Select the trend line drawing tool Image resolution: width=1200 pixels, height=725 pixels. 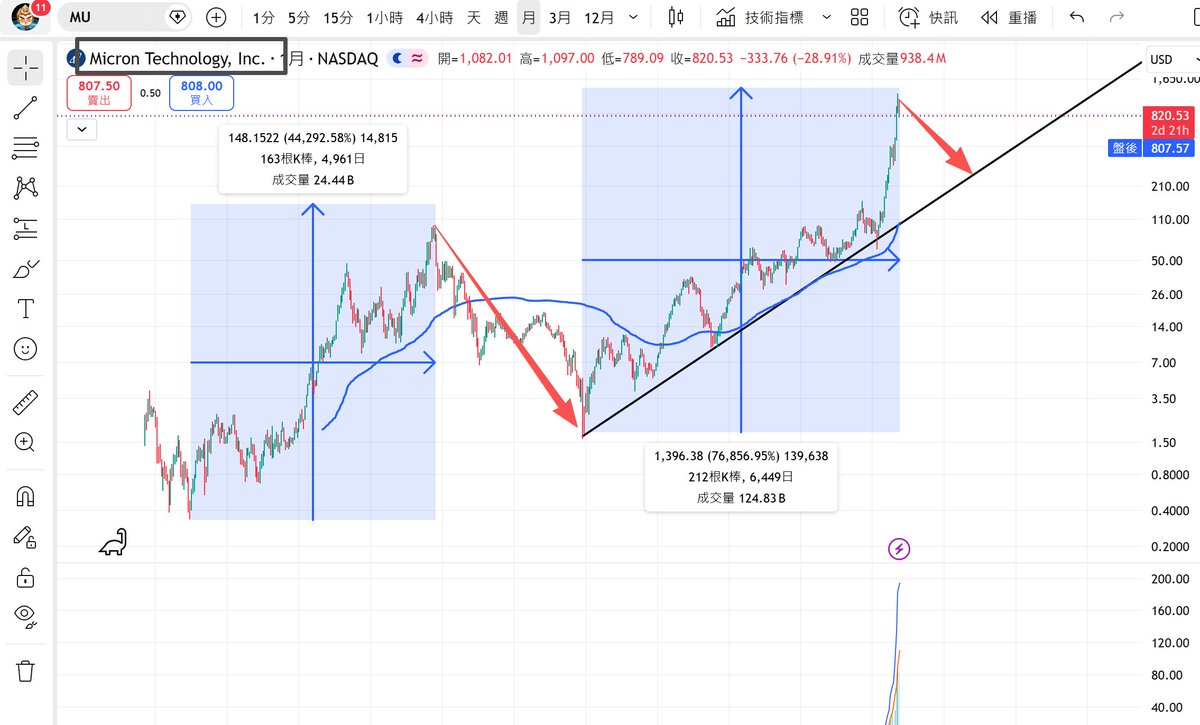click(x=26, y=109)
